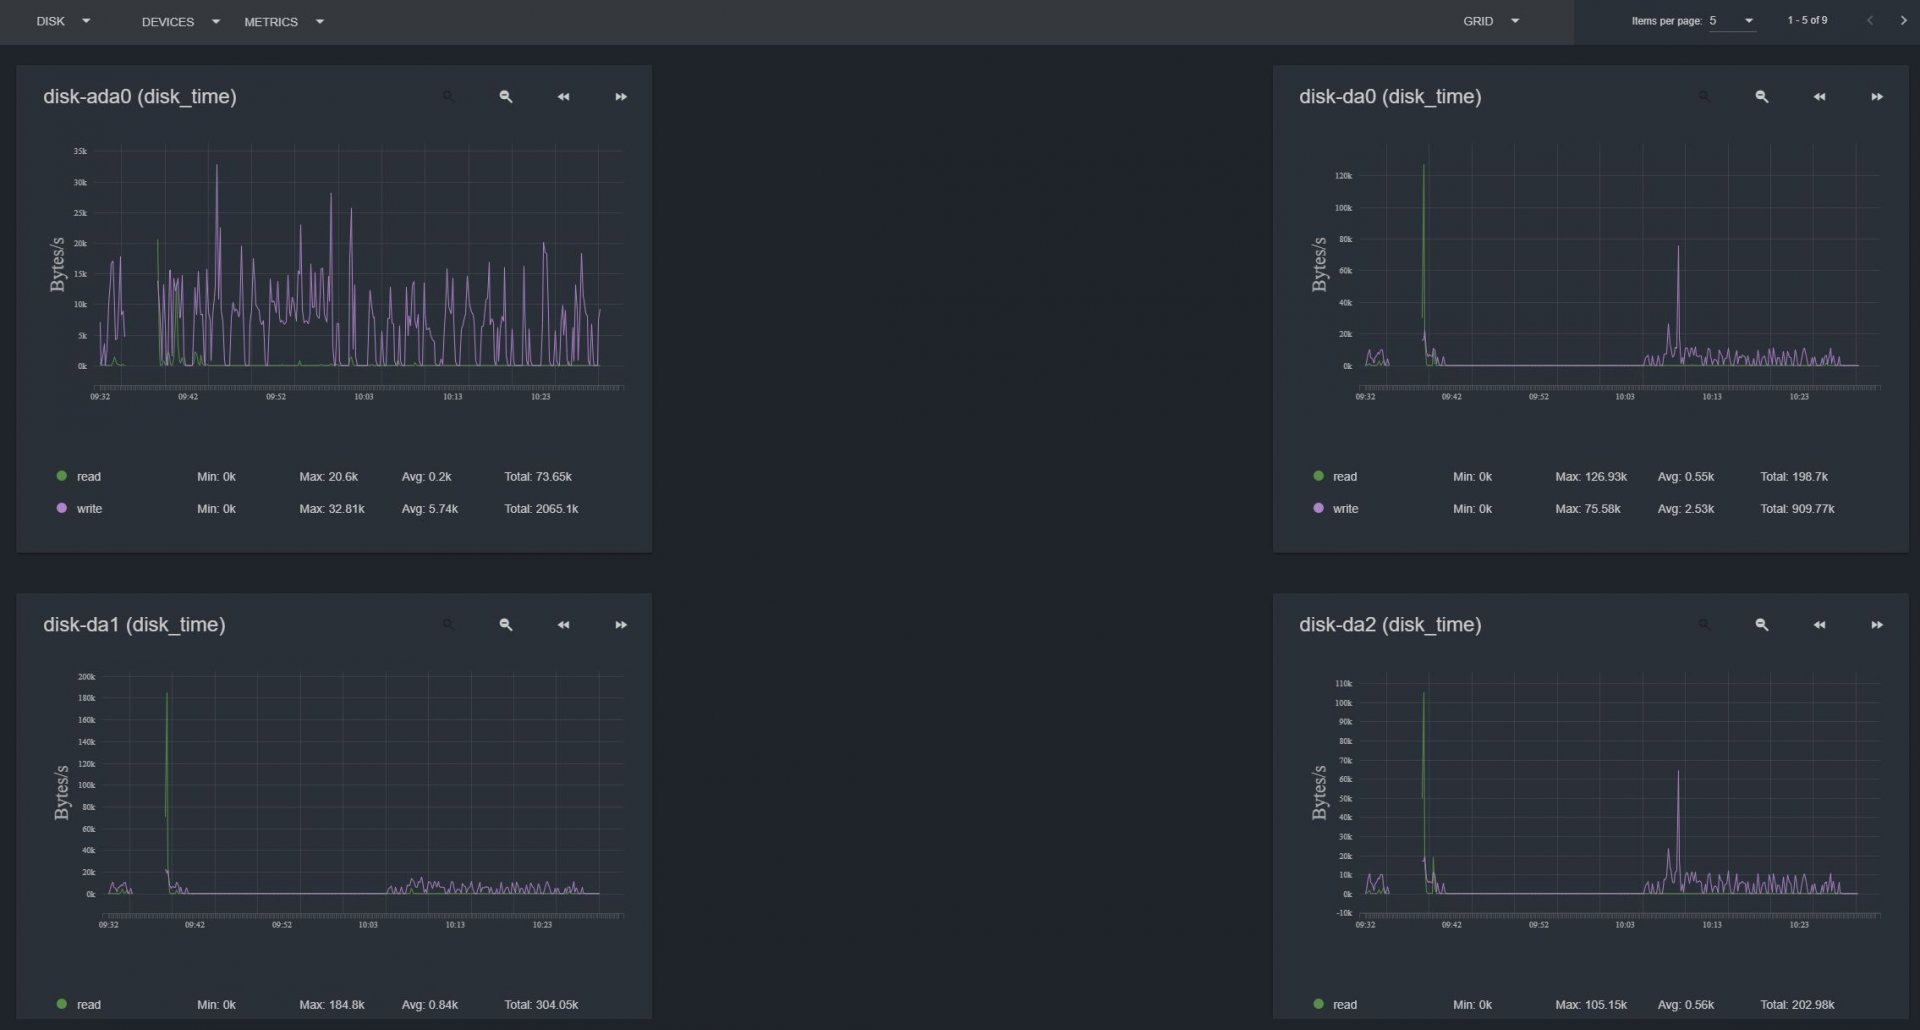This screenshot has height=1030, width=1920.
Task: Expand the DEVICES filter dropdown
Action: pos(180,22)
